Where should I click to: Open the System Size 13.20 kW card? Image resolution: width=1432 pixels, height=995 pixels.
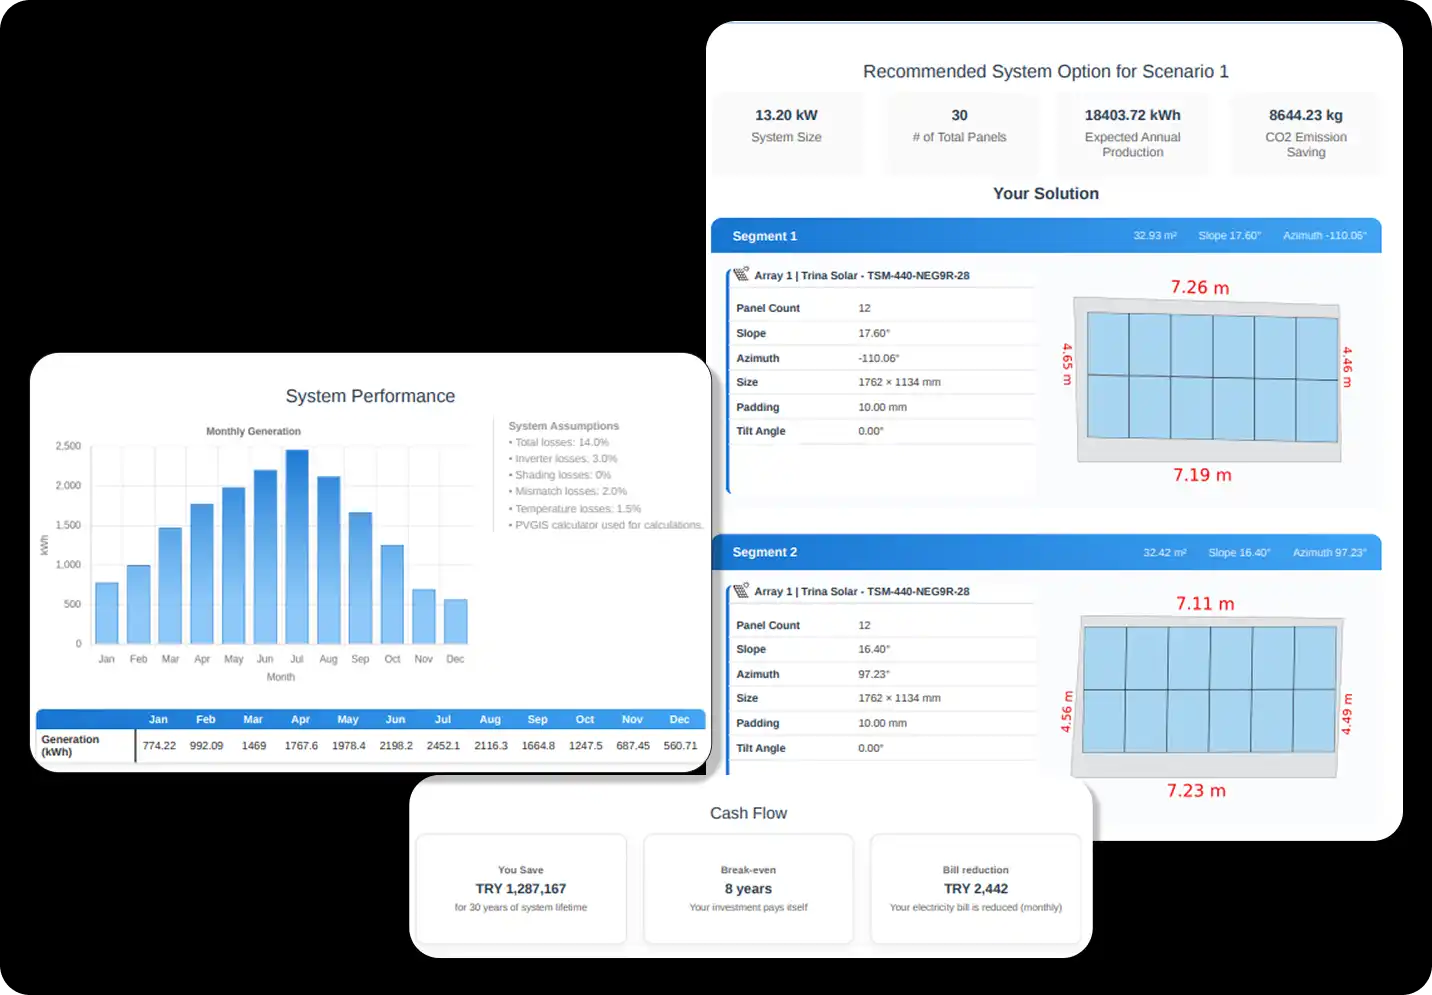coord(787,134)
